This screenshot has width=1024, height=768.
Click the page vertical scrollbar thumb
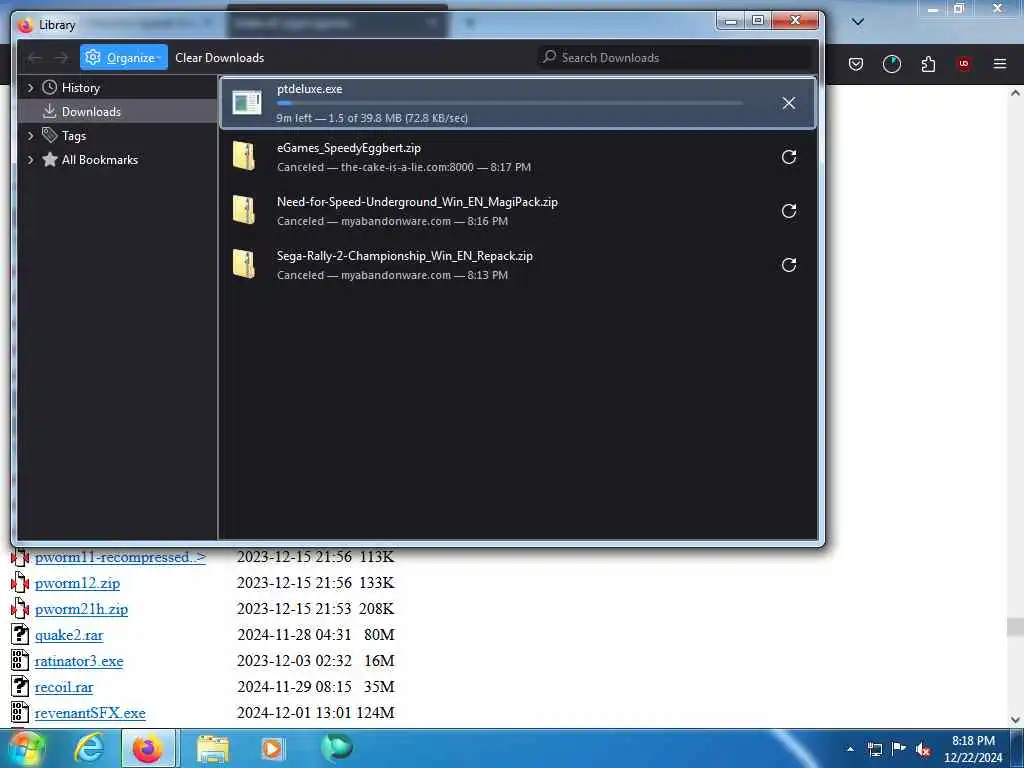click(x=1015, y=627)
